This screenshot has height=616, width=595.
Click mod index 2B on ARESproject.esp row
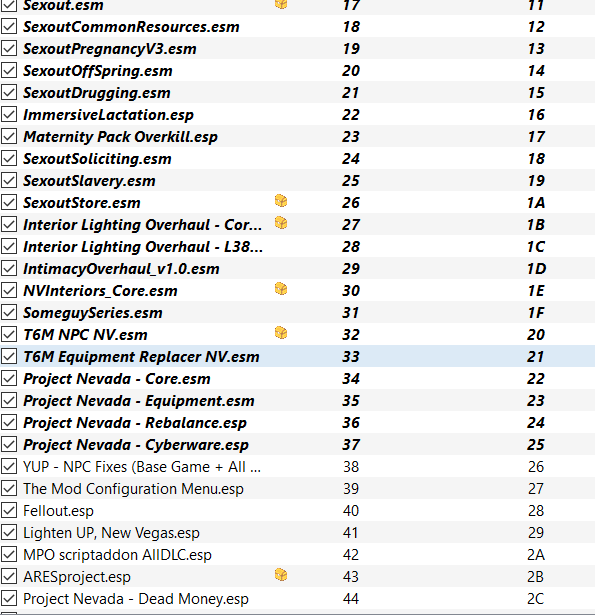pyautogui.click(x=536, y=577)
